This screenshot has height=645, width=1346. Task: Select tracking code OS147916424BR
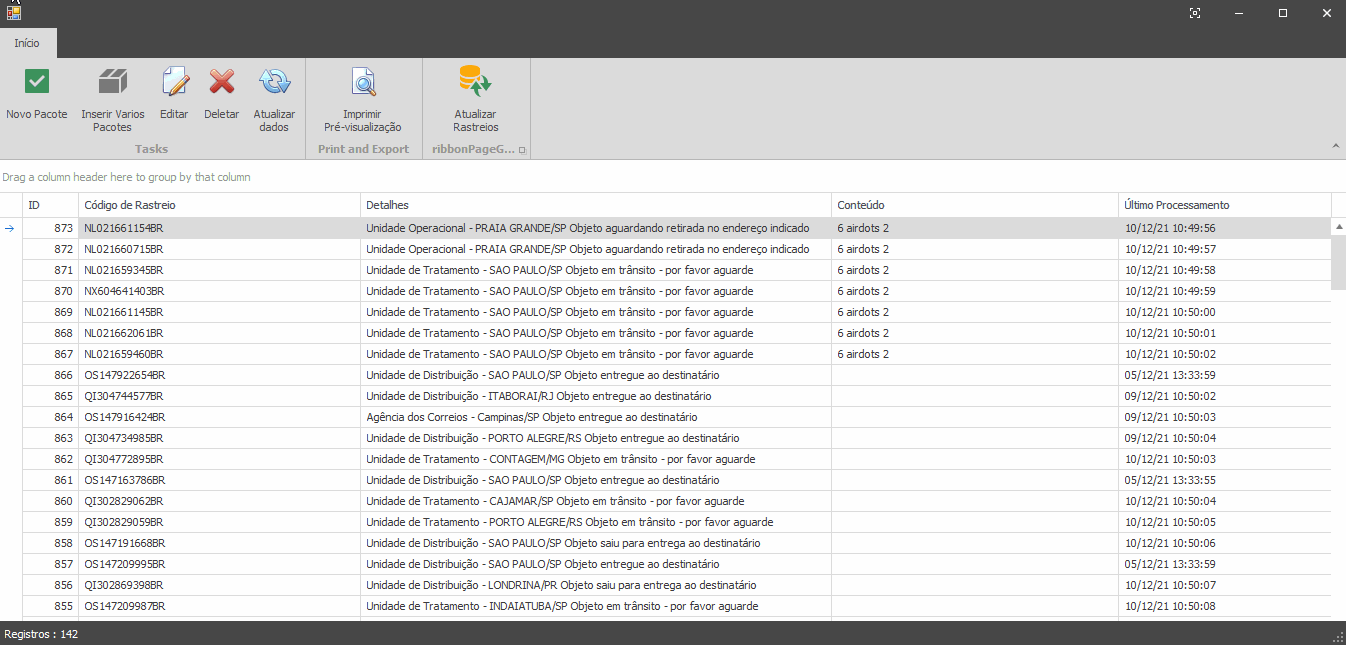click(124, 417)
